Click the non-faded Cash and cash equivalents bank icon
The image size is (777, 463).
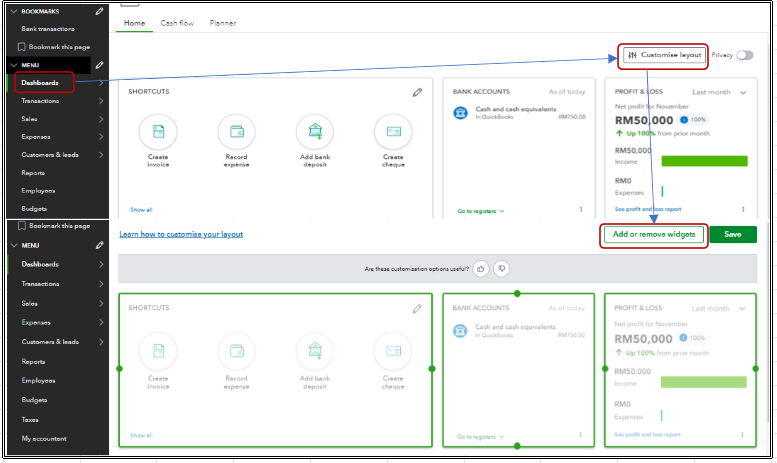pyautogui.click(x=460, y=113)
